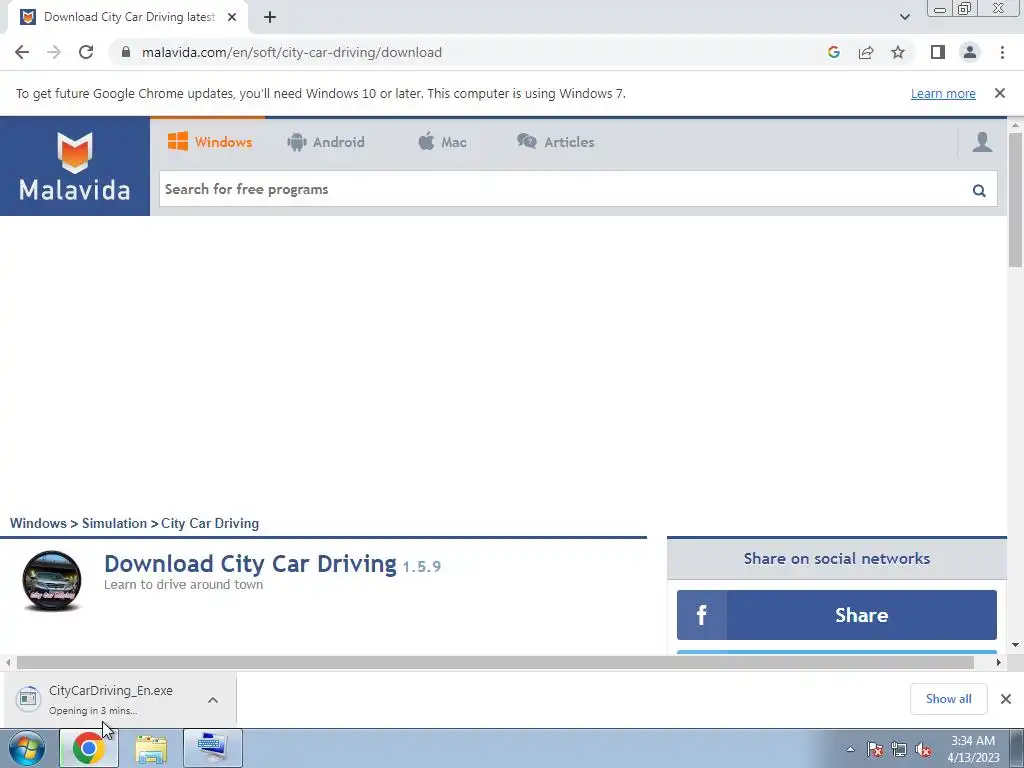The image size is (1024, 768).
Task: Click the Download City Car Driving heading
Action: [x=250, y=564]
